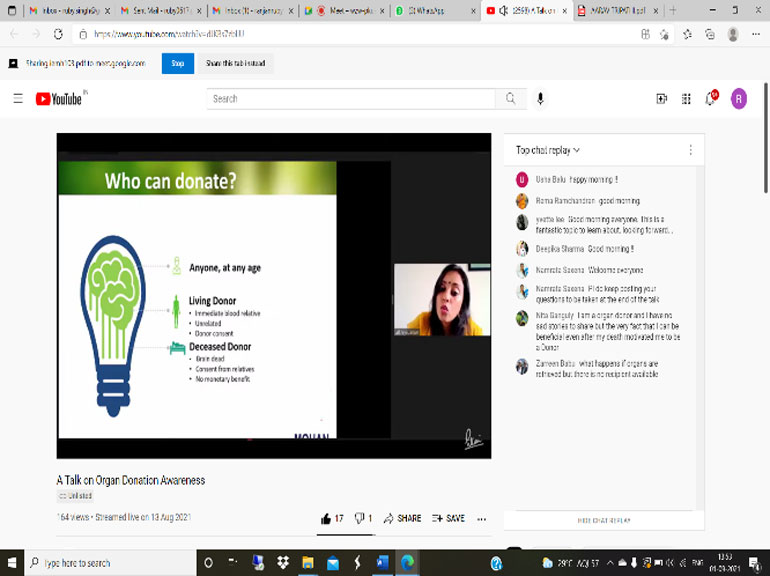This screenshot has width=770, height=576.
Task: Click Share this tab instead
Action: pos(235,63)
